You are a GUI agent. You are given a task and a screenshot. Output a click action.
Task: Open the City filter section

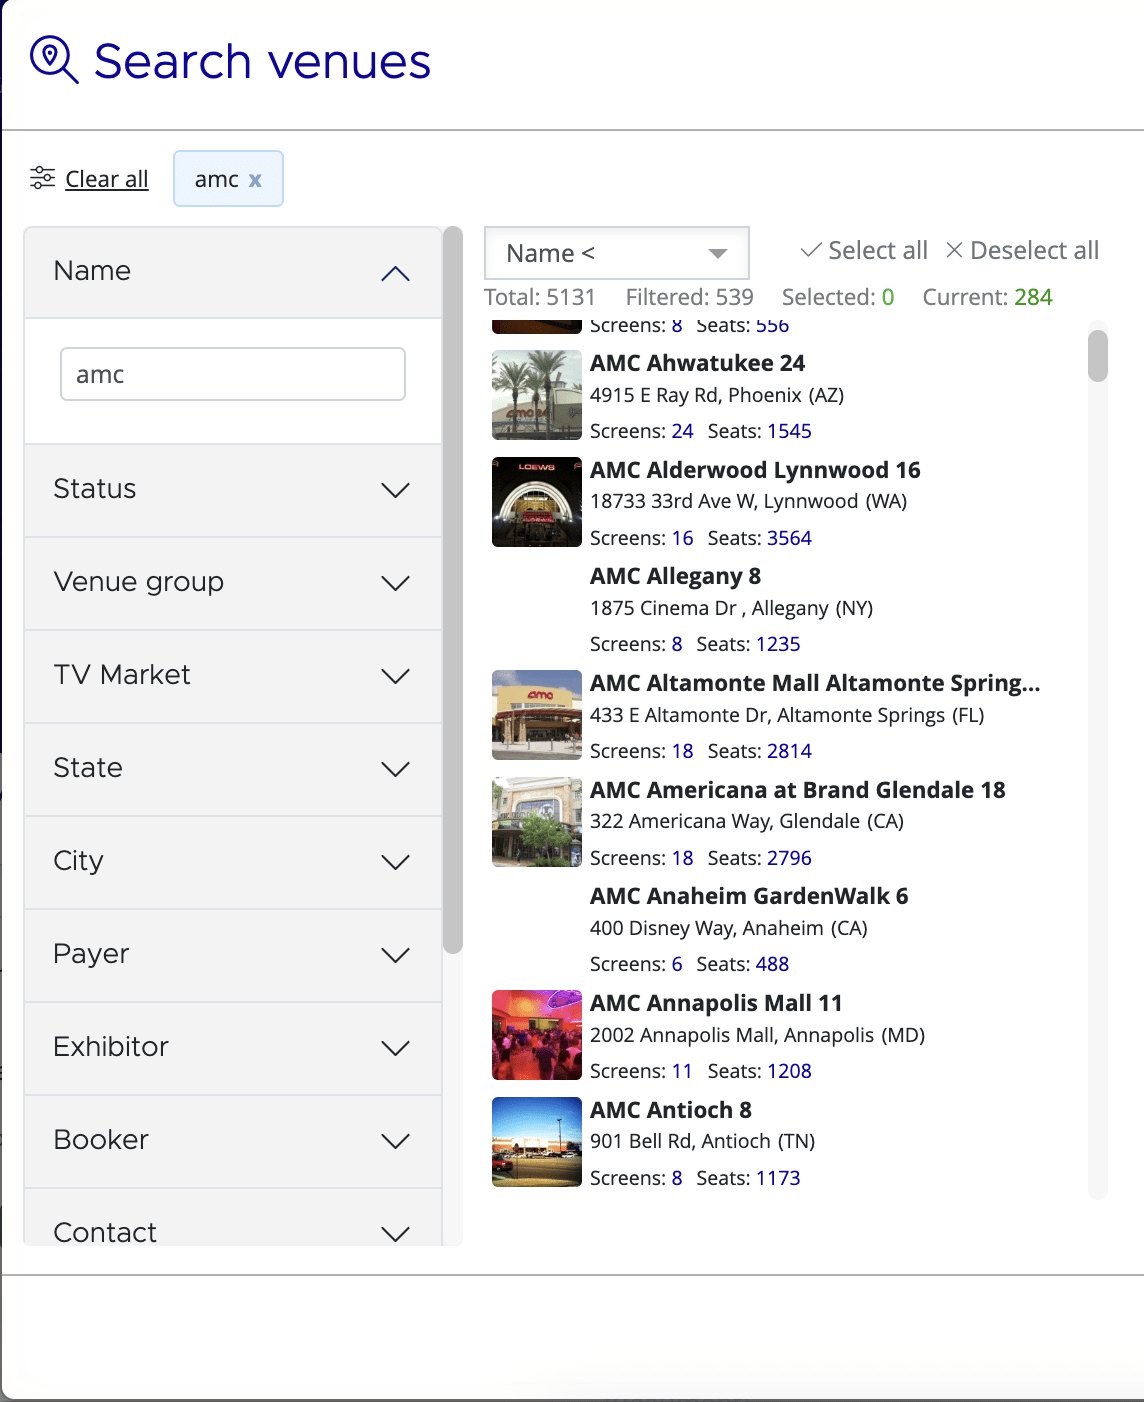(x=396, y=861)
